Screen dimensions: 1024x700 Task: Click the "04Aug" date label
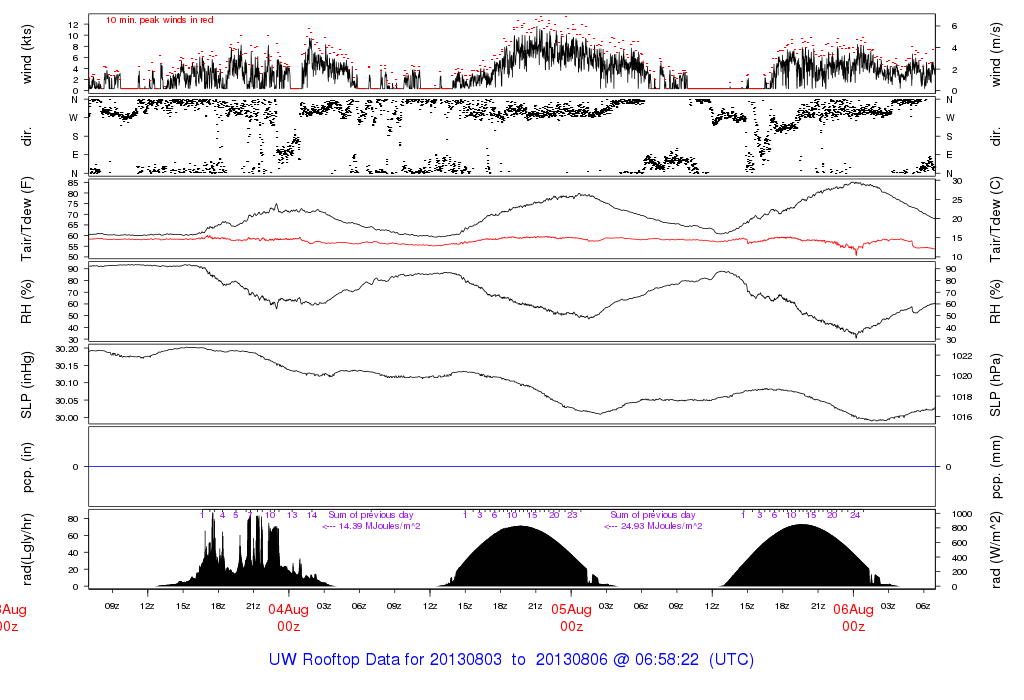pyautogui.click(x=288, y=609)
